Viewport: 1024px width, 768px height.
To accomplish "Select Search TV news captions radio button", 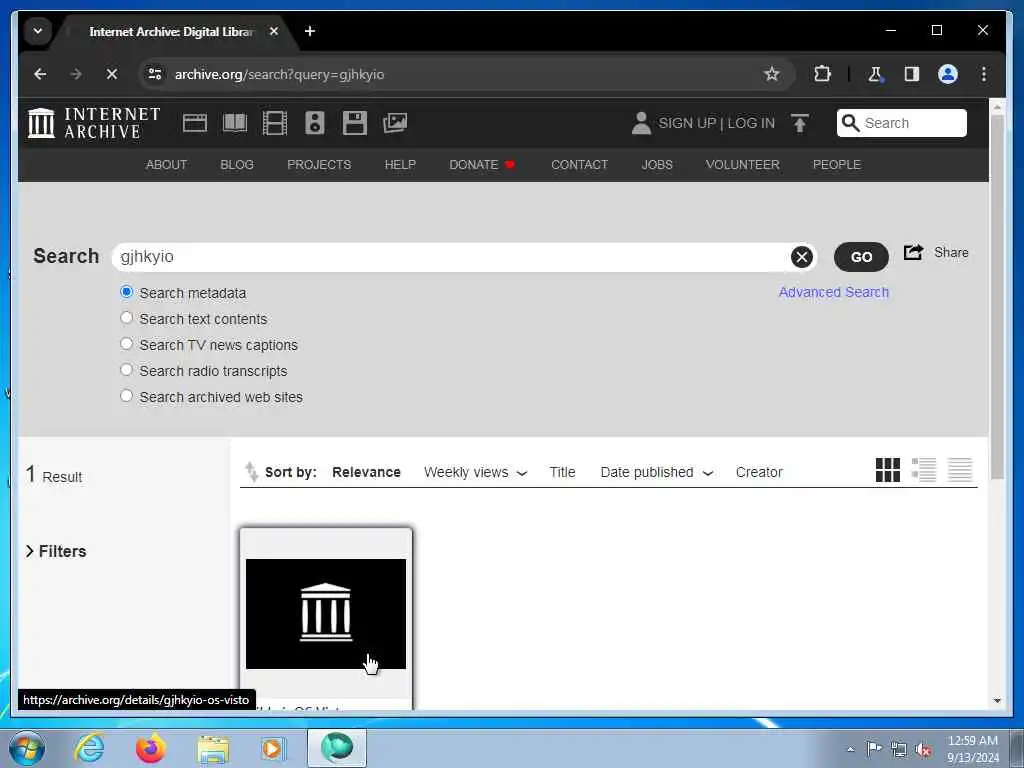I will (127, 344).
